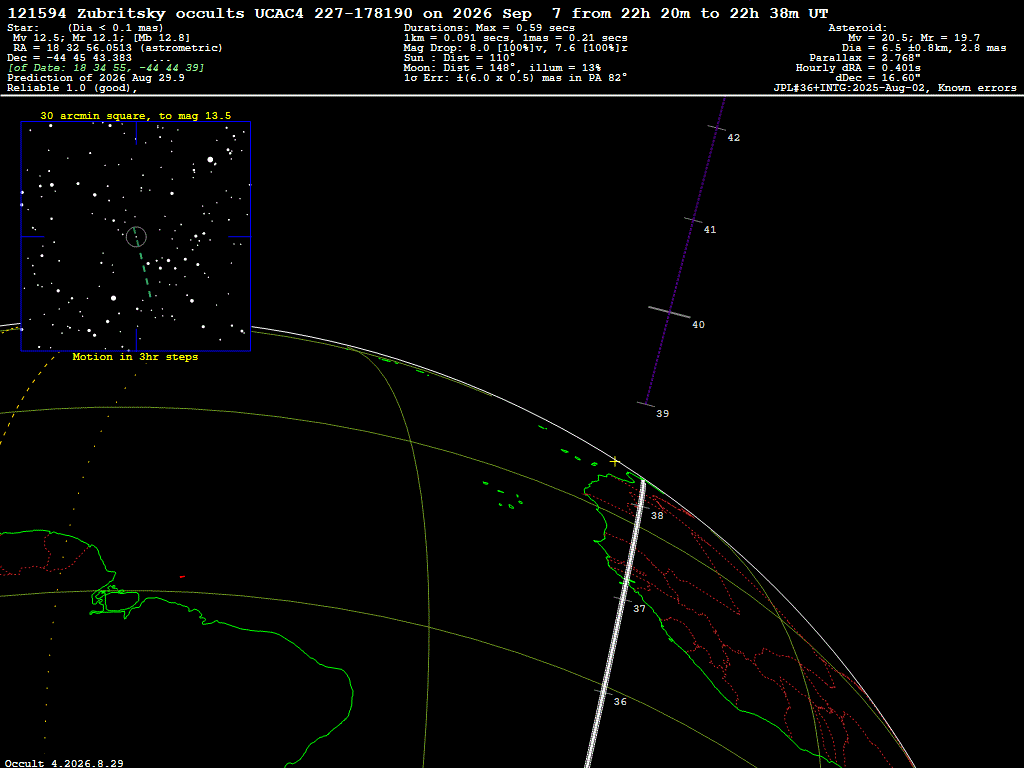
Task: Click the 'Mag Drop' information line
Action: click(x=516, y=48)
